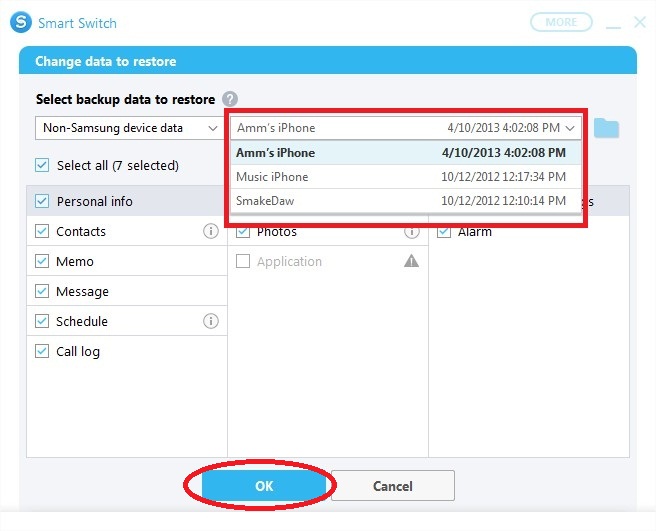Select Amm's iPhone backup entry
656x531 pixels.
tap(405, 153)
